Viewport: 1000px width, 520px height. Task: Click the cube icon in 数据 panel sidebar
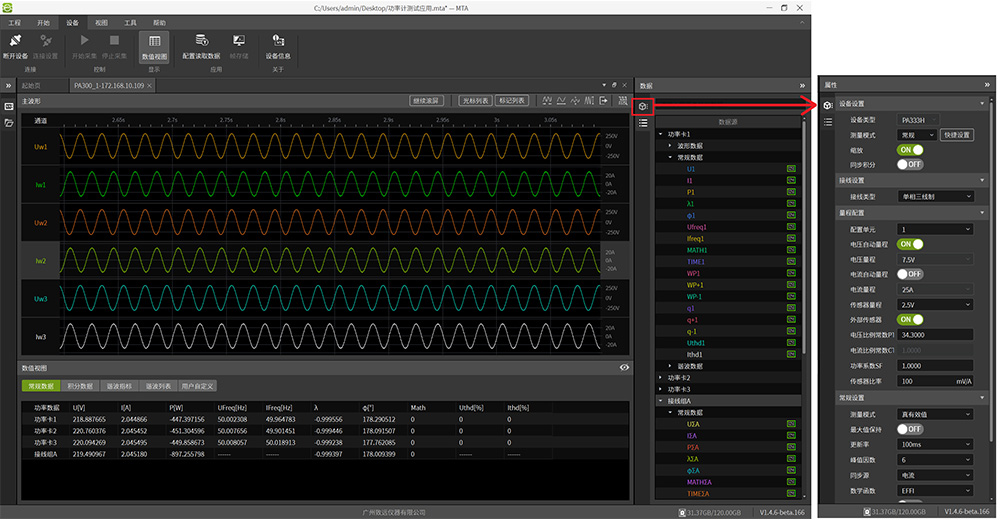click(x=643, y=106)
